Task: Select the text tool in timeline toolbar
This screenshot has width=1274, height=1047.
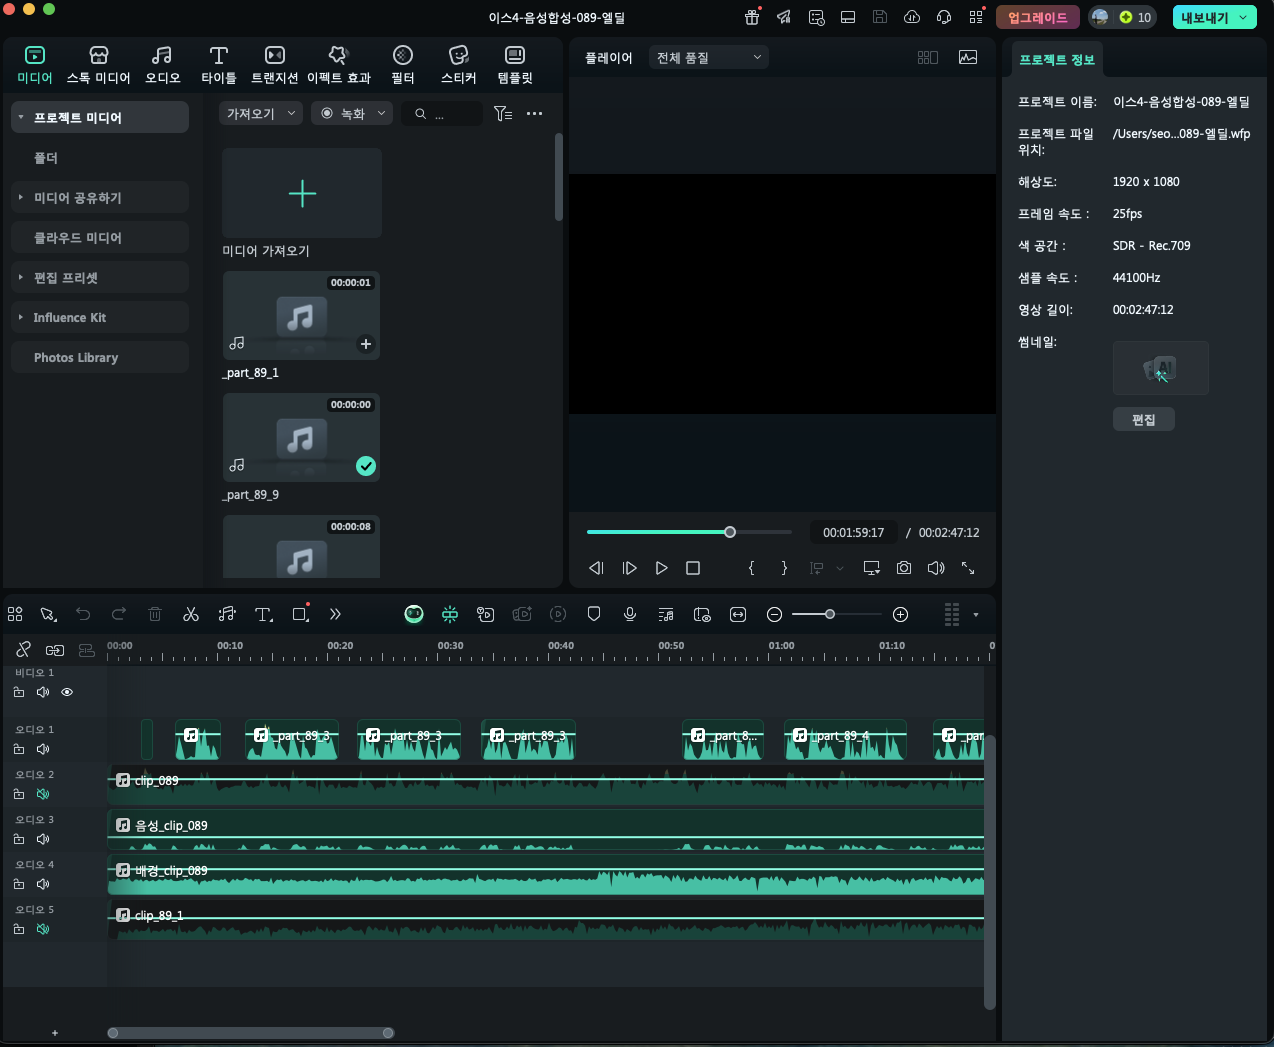Action: point(264,614)
